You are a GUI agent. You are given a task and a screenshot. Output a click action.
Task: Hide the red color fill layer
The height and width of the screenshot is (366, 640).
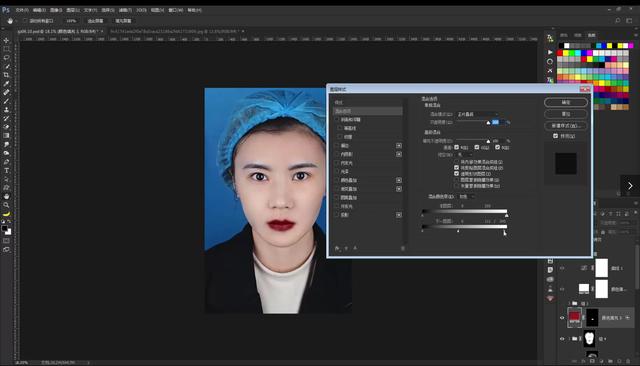pyautogui.click(x=562, y=317)
